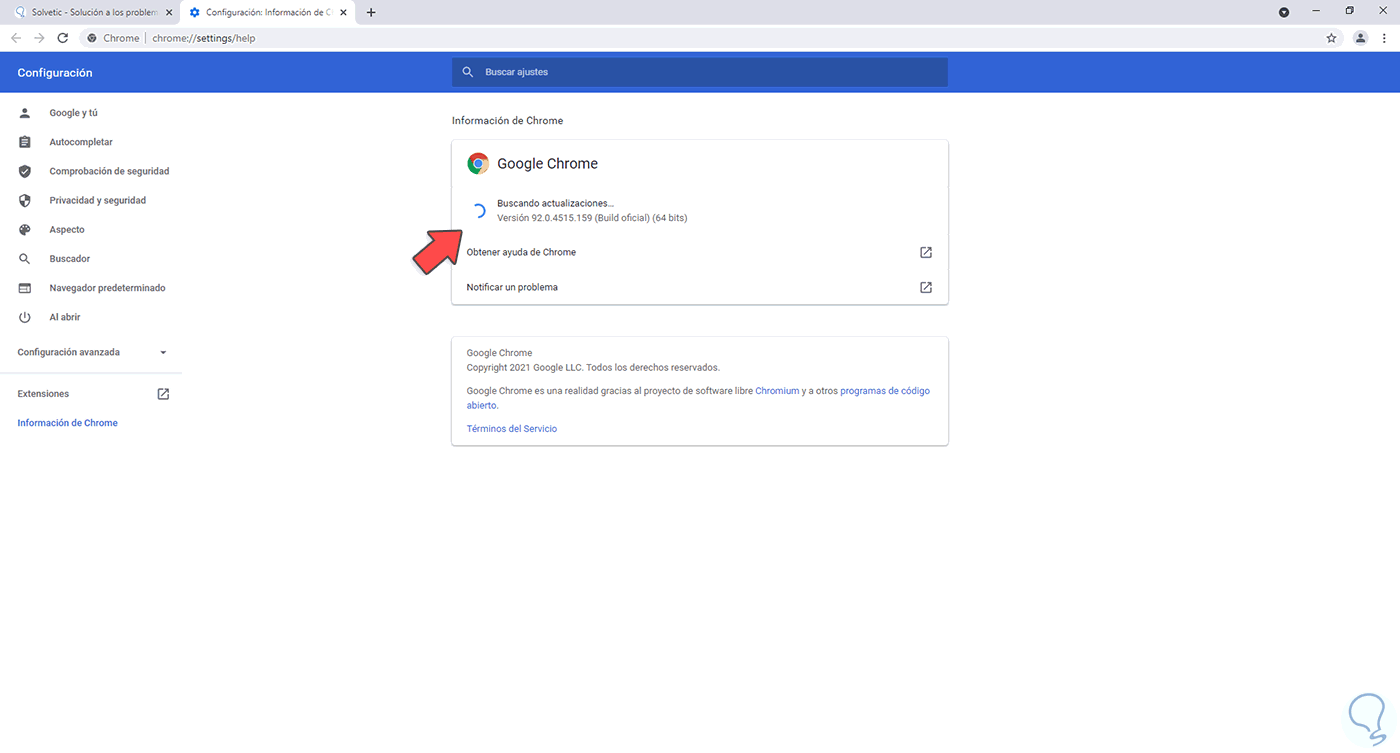Click the external-link icon next to Extensiones
This screenshot has width=1400, height=753.
tap(163, 394)
